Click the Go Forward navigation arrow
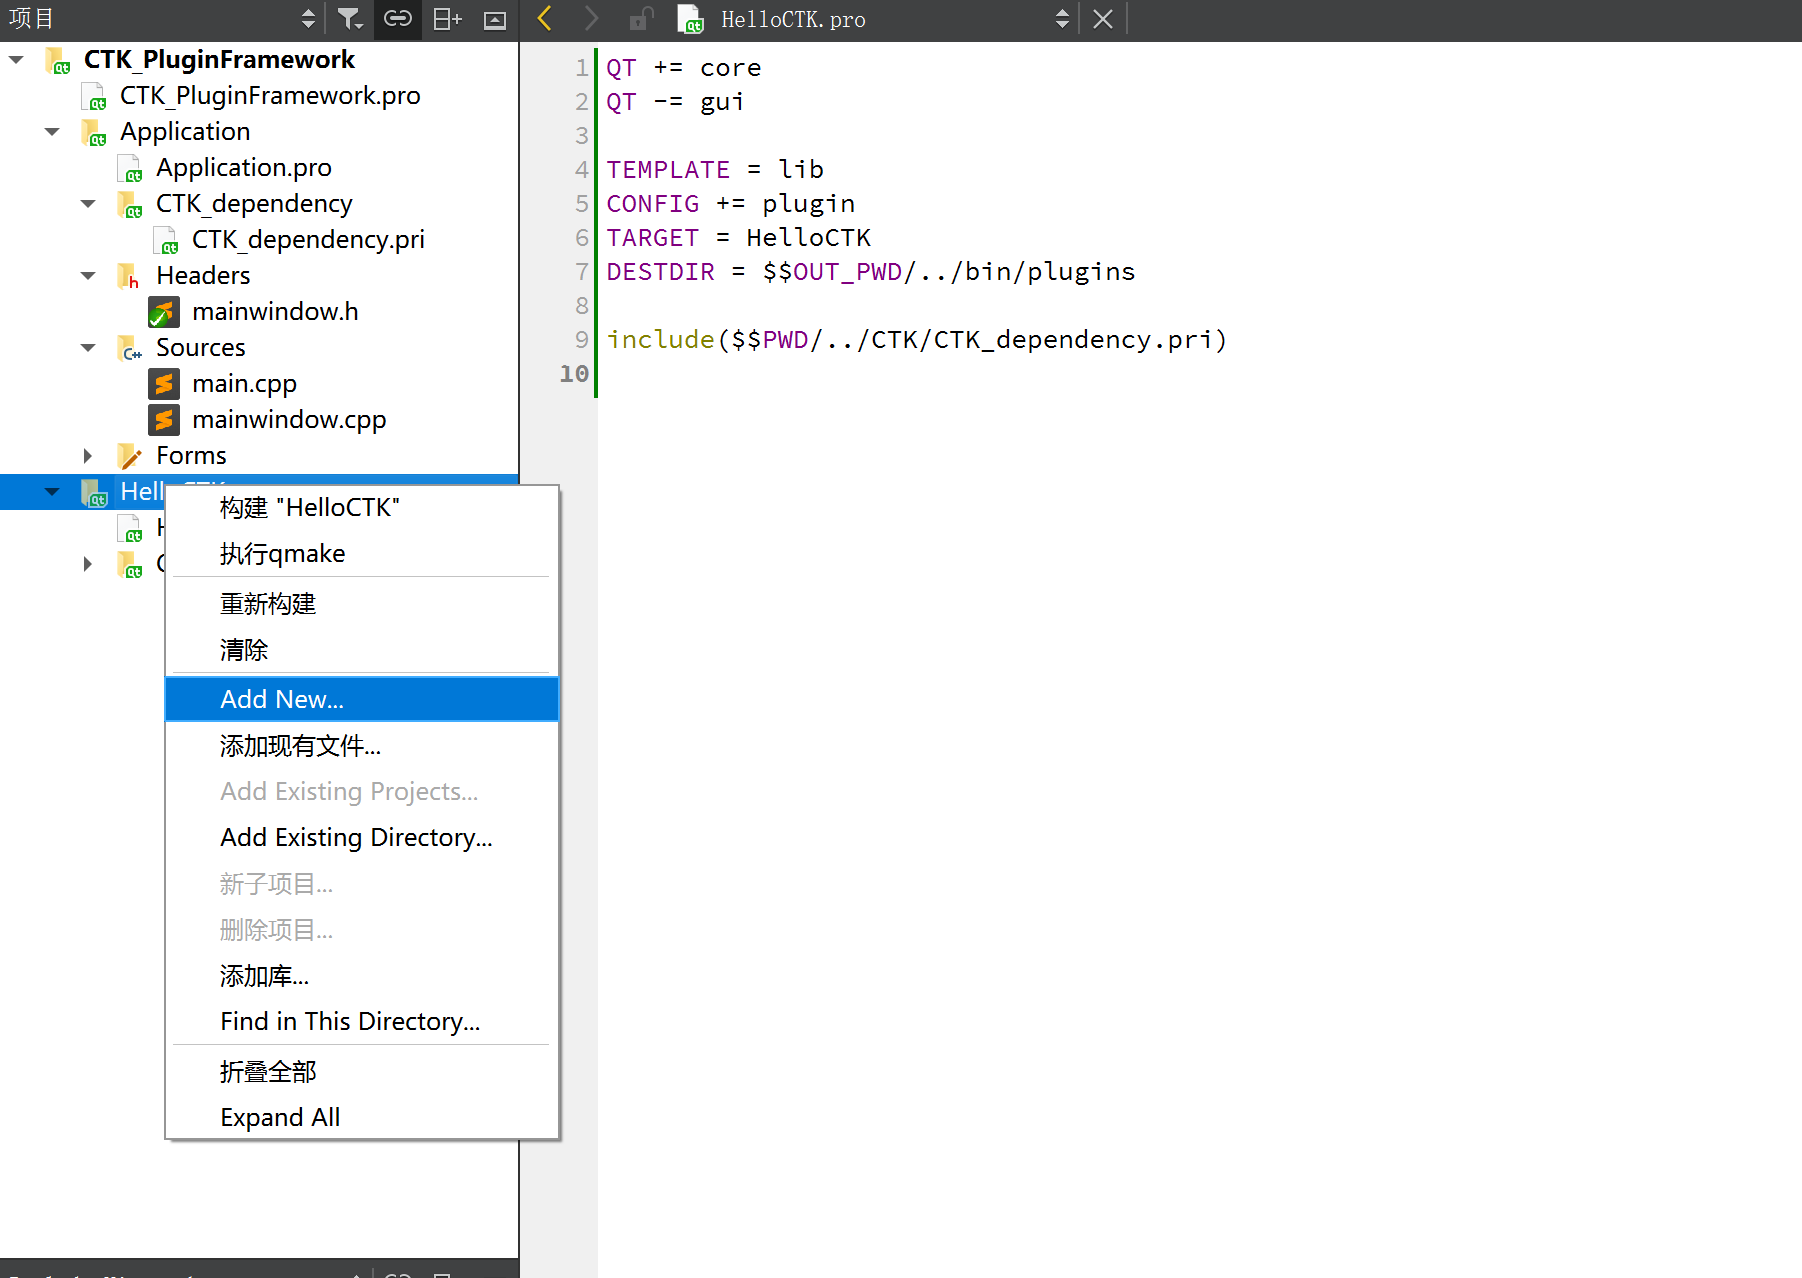 pyautogui.click(x=591, y=18)
